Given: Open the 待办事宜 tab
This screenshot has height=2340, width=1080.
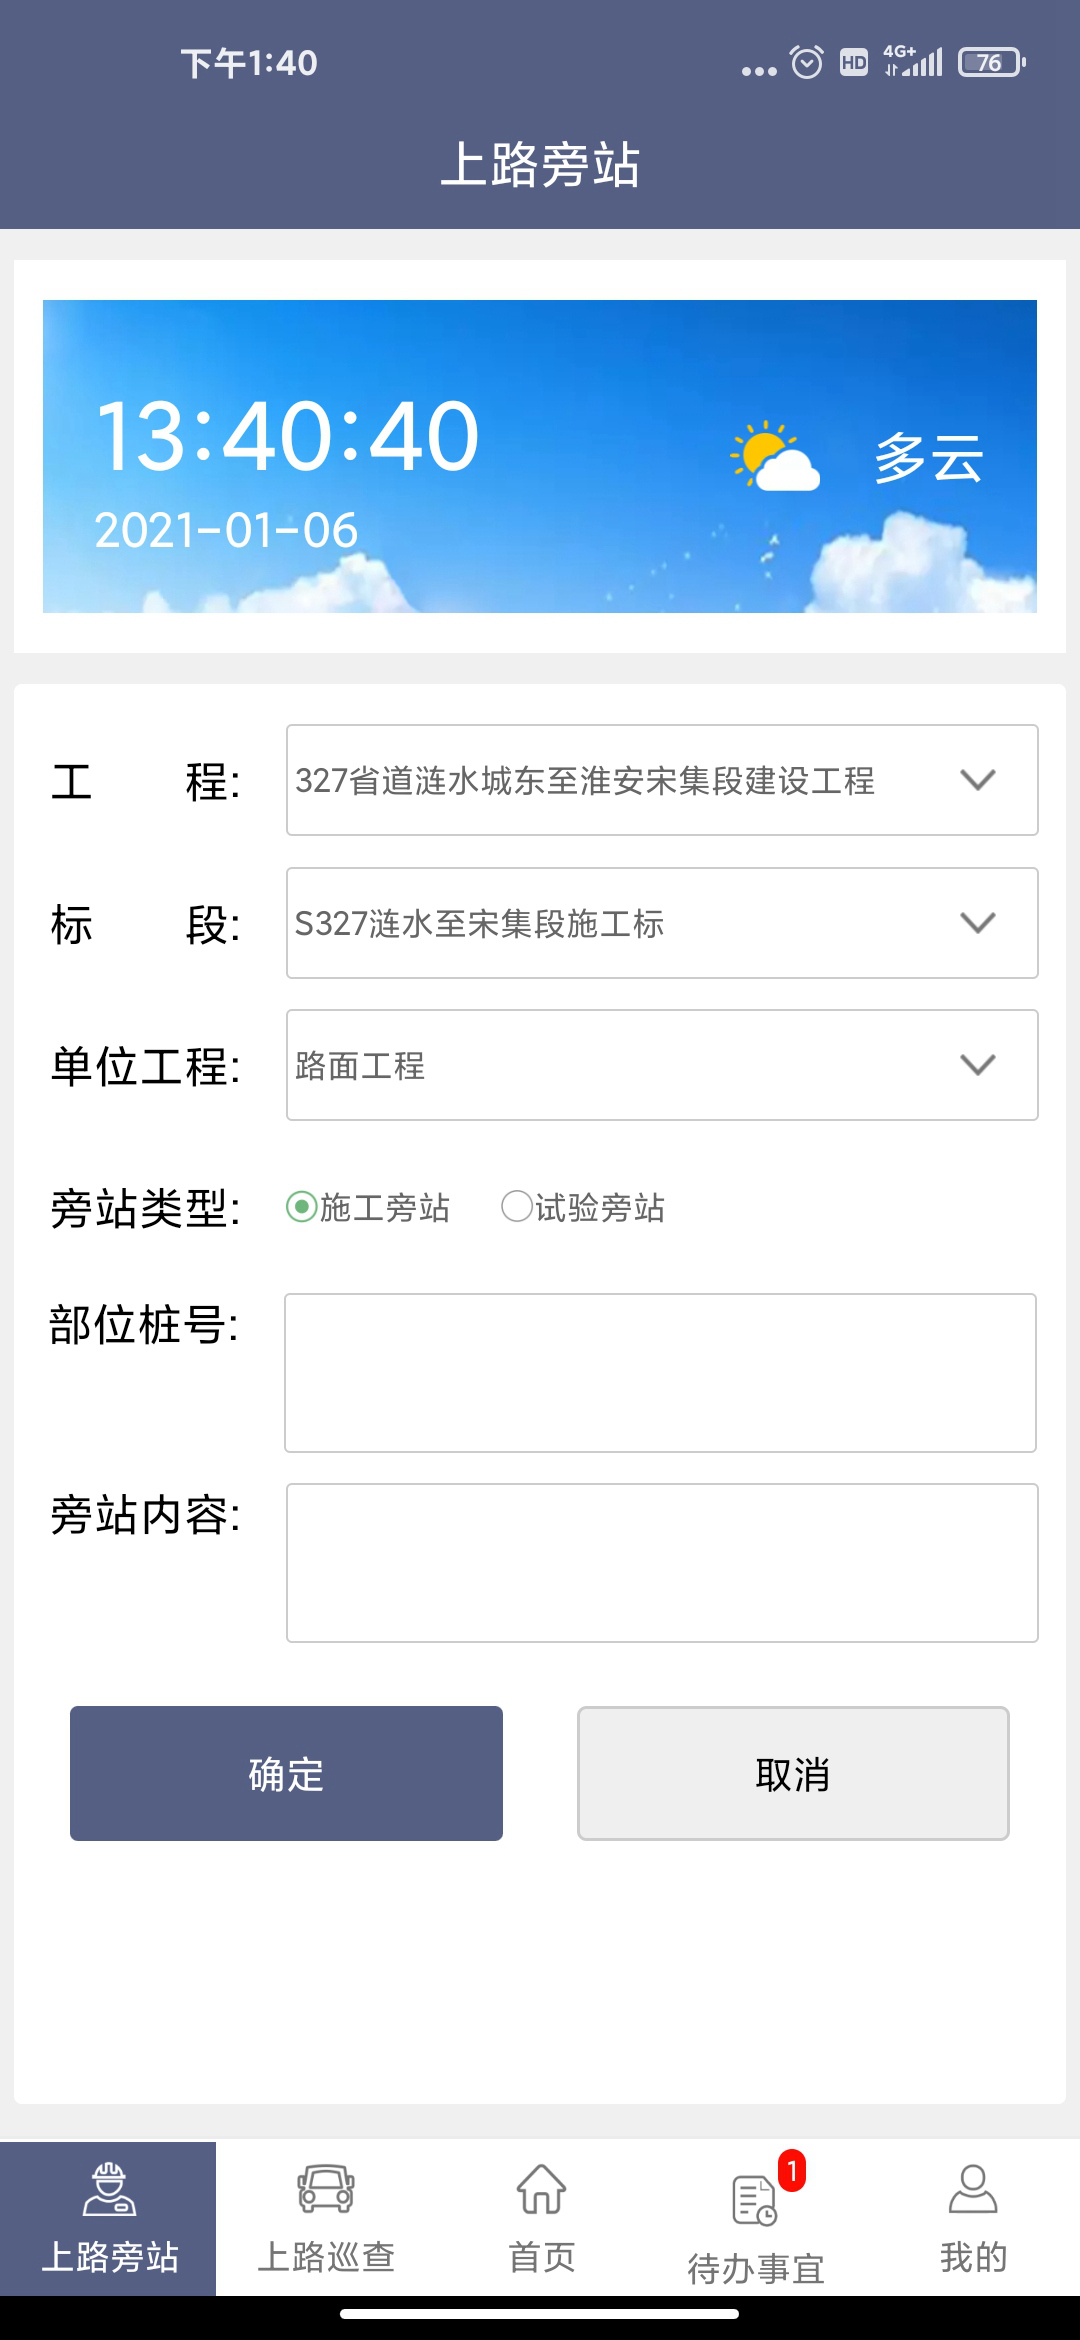Looking at the screenshot, I should pyautogui.click(x=756, y=2218).
